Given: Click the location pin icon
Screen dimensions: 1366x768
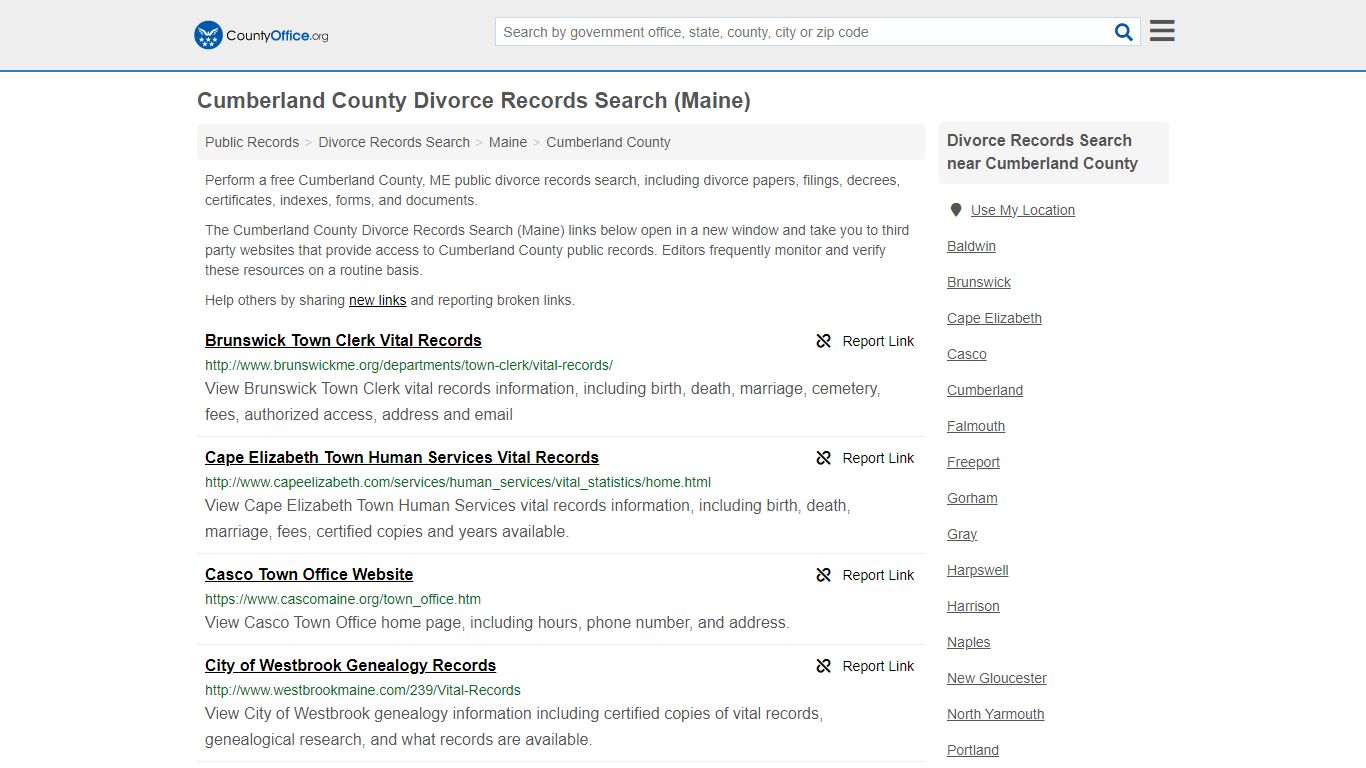Looking at the screenshot, I should 955,210.
